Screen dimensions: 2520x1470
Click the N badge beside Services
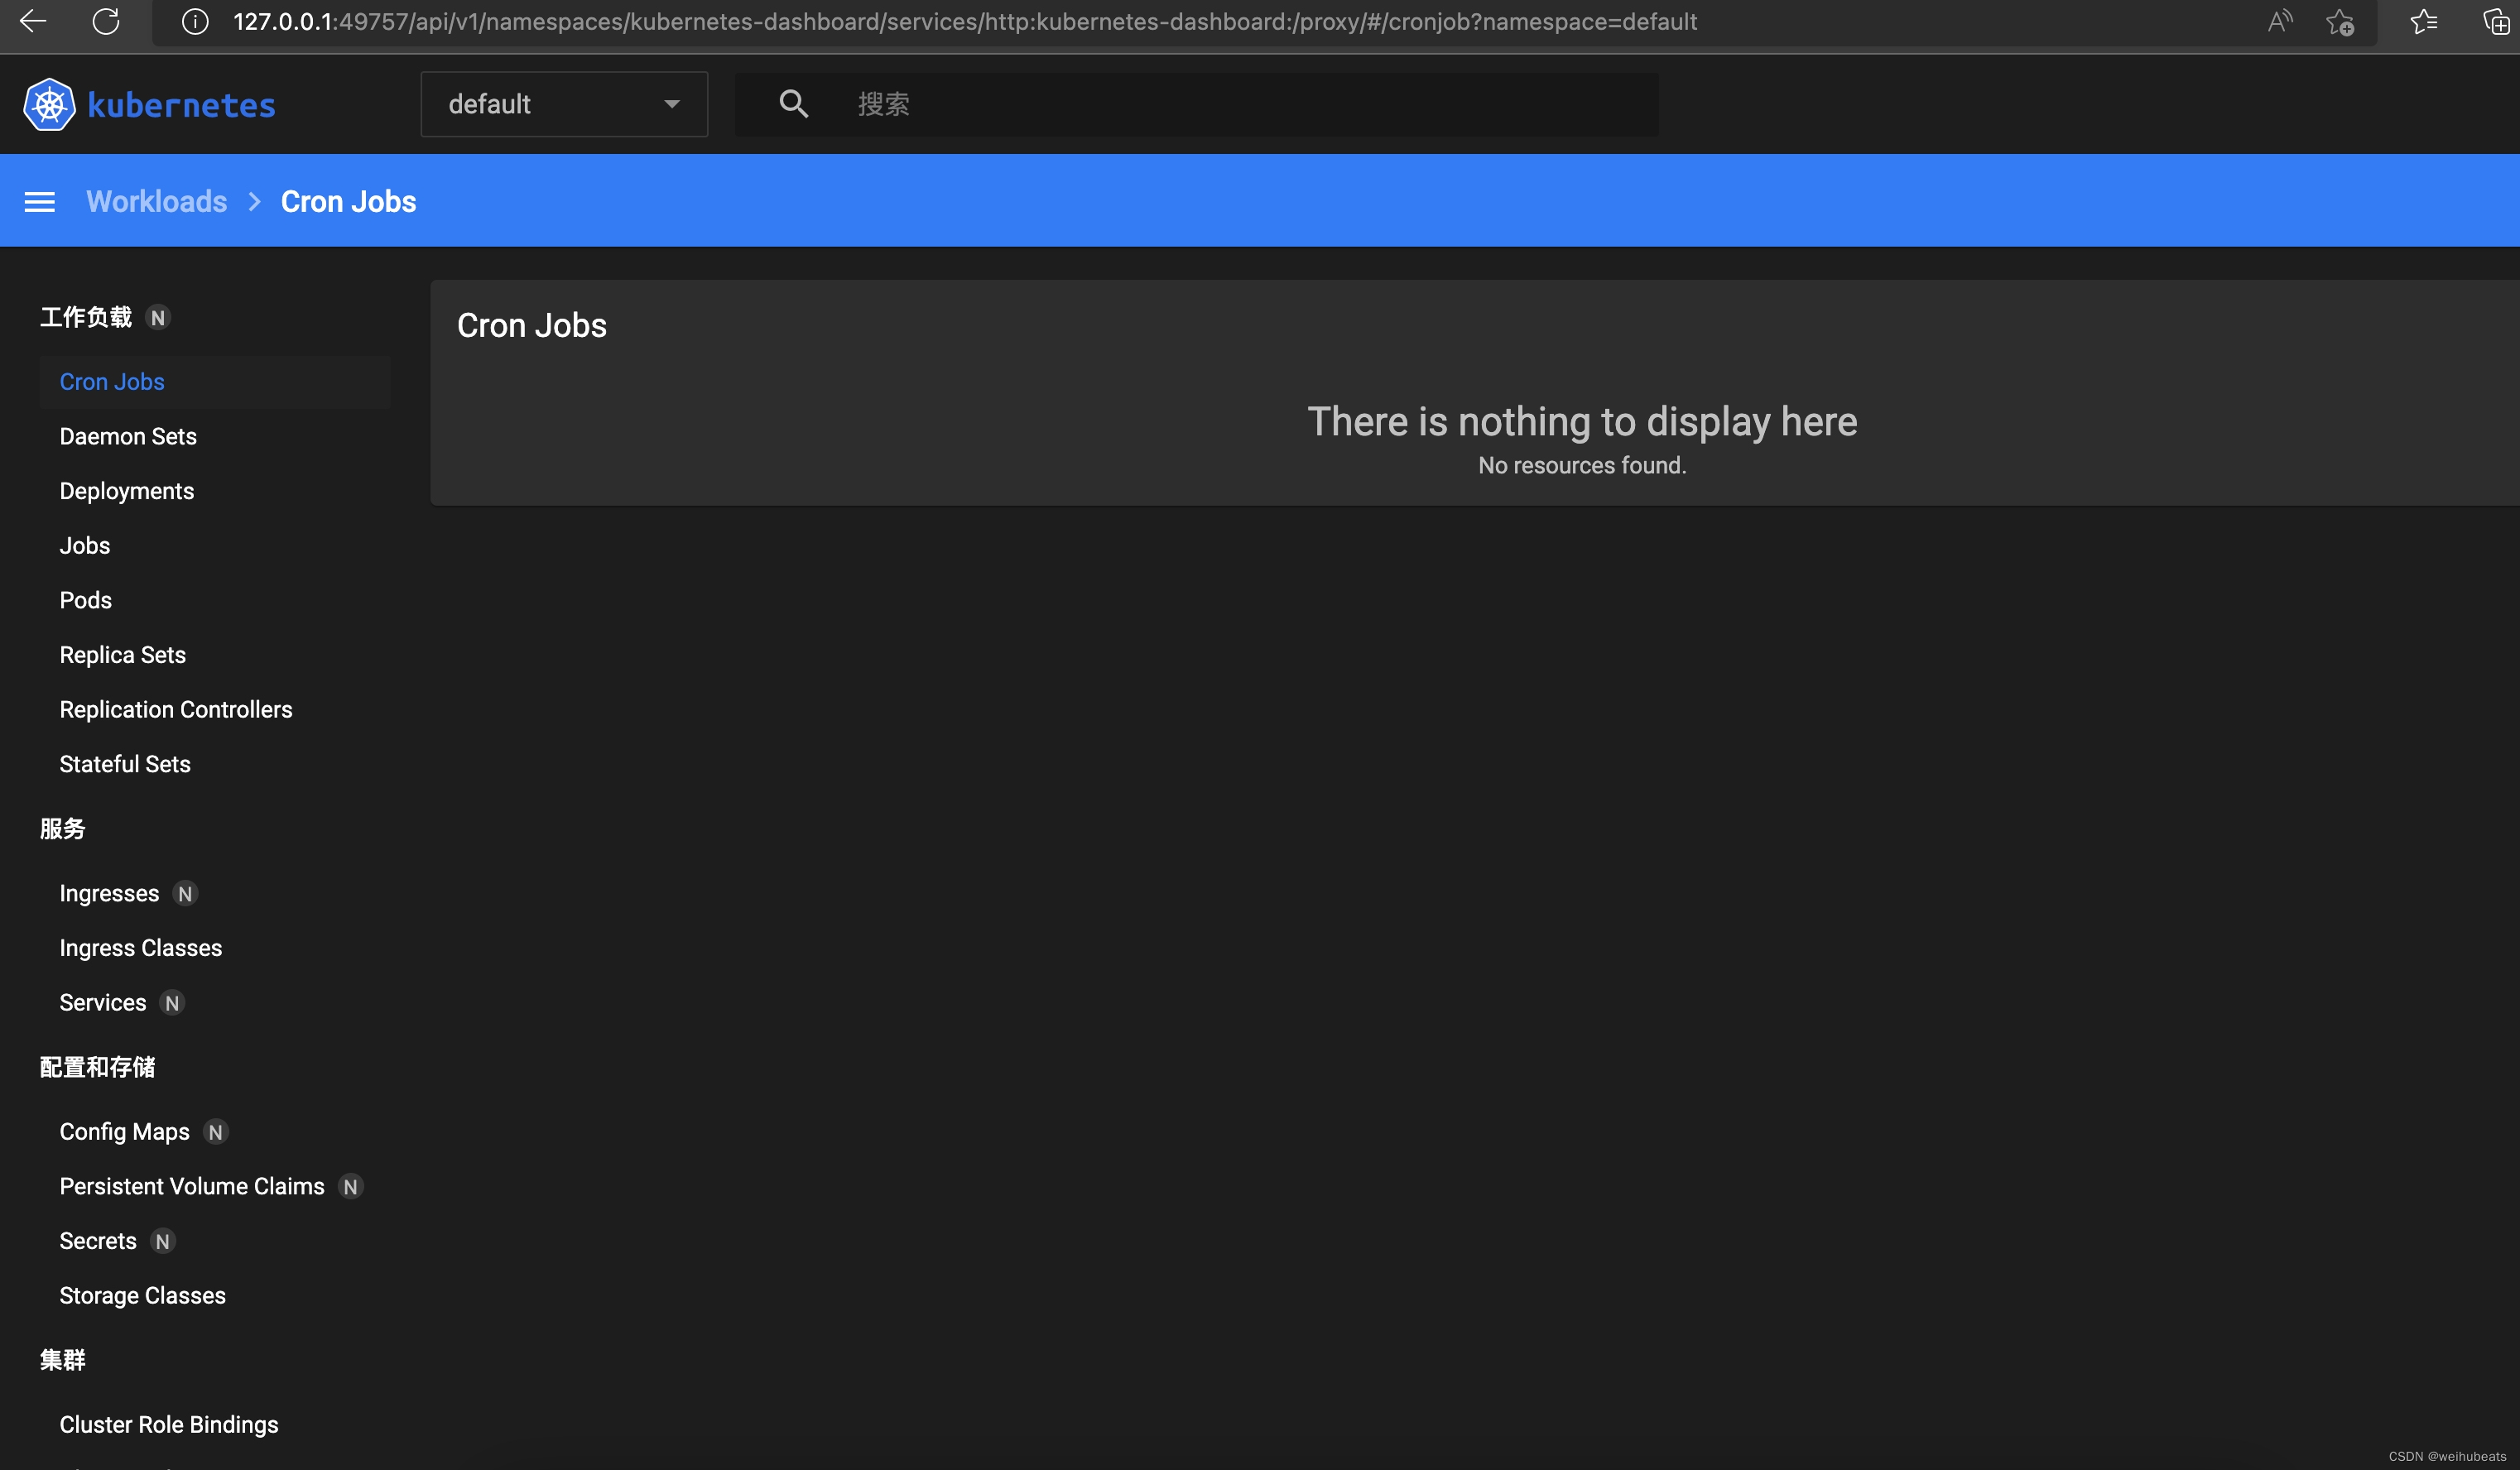click(x=172, y=1003)
